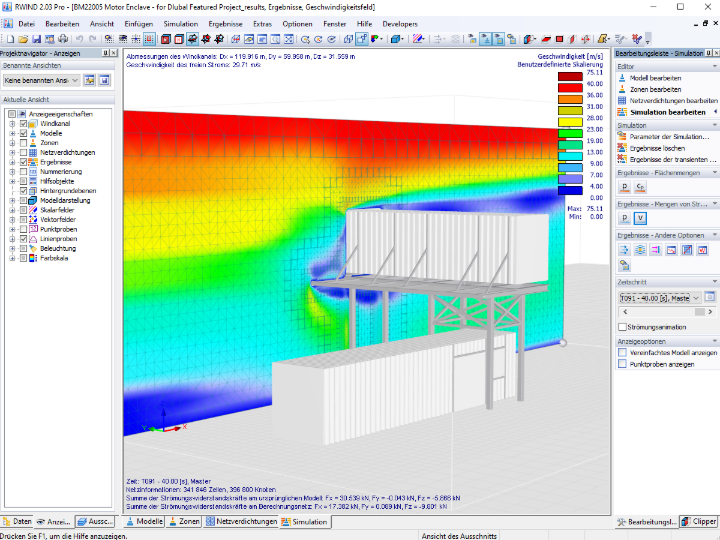
Task: Click the dark blue 4.00 legend swatch
Action: click(570, 190)
